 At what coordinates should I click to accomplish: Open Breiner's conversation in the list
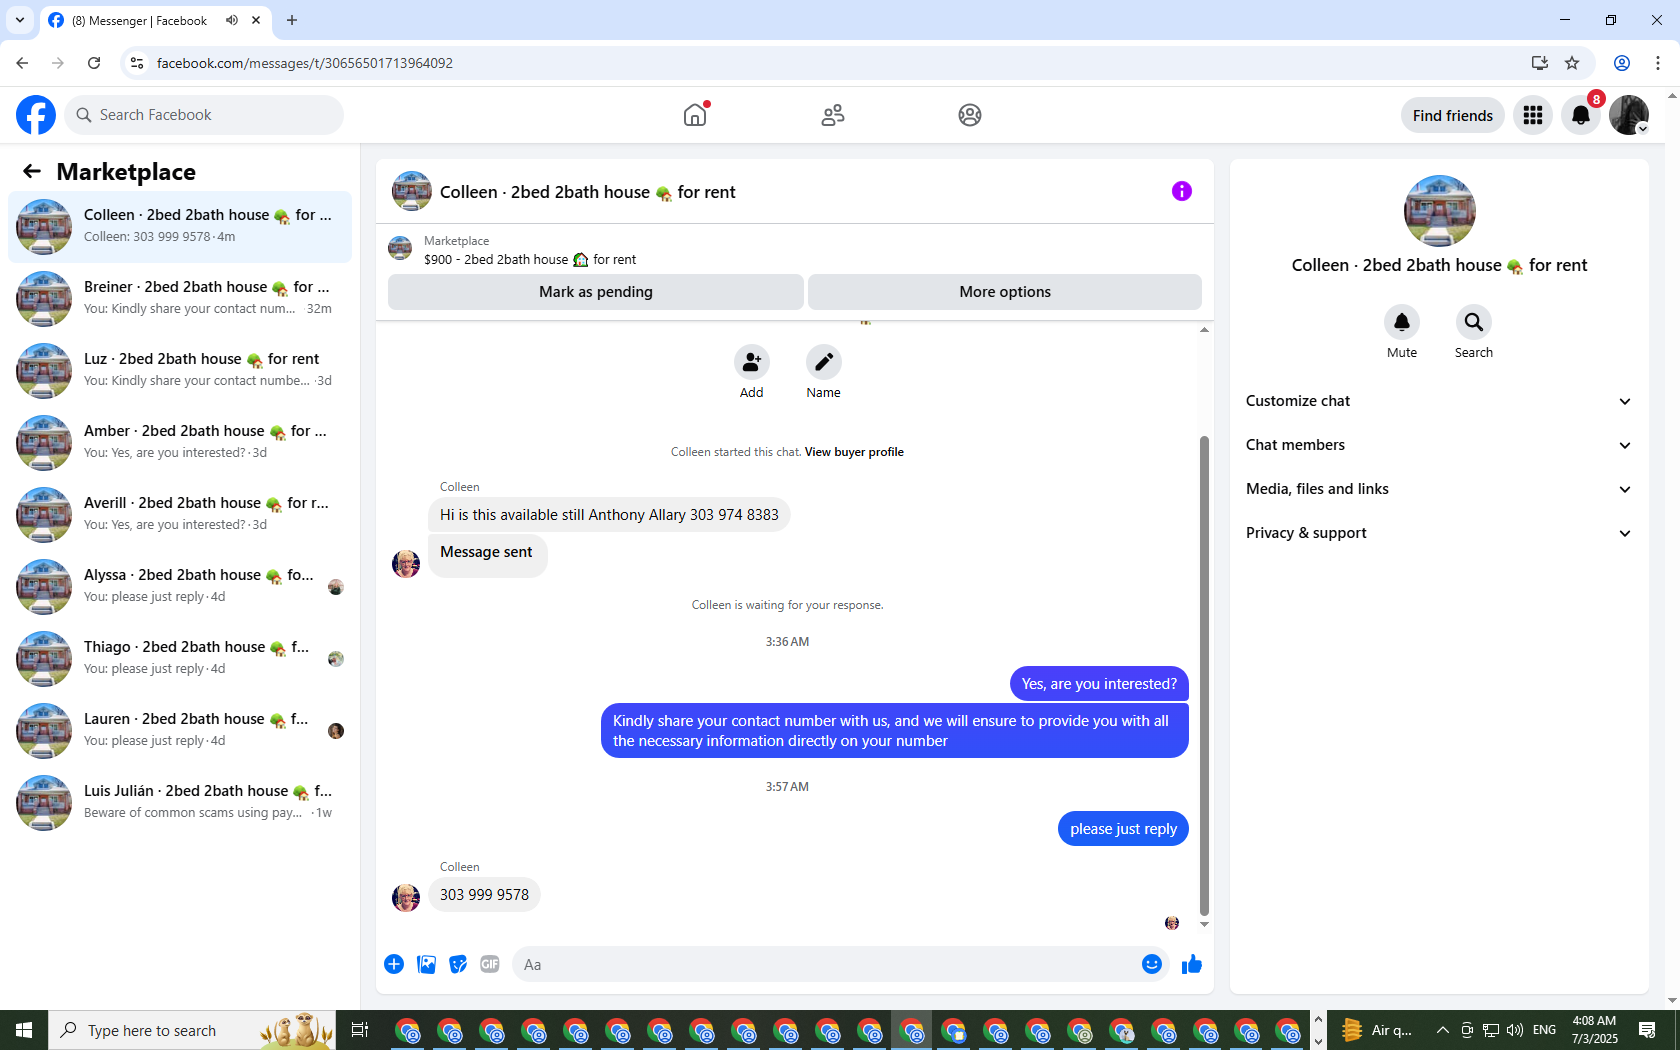click(x=180, y=299)
